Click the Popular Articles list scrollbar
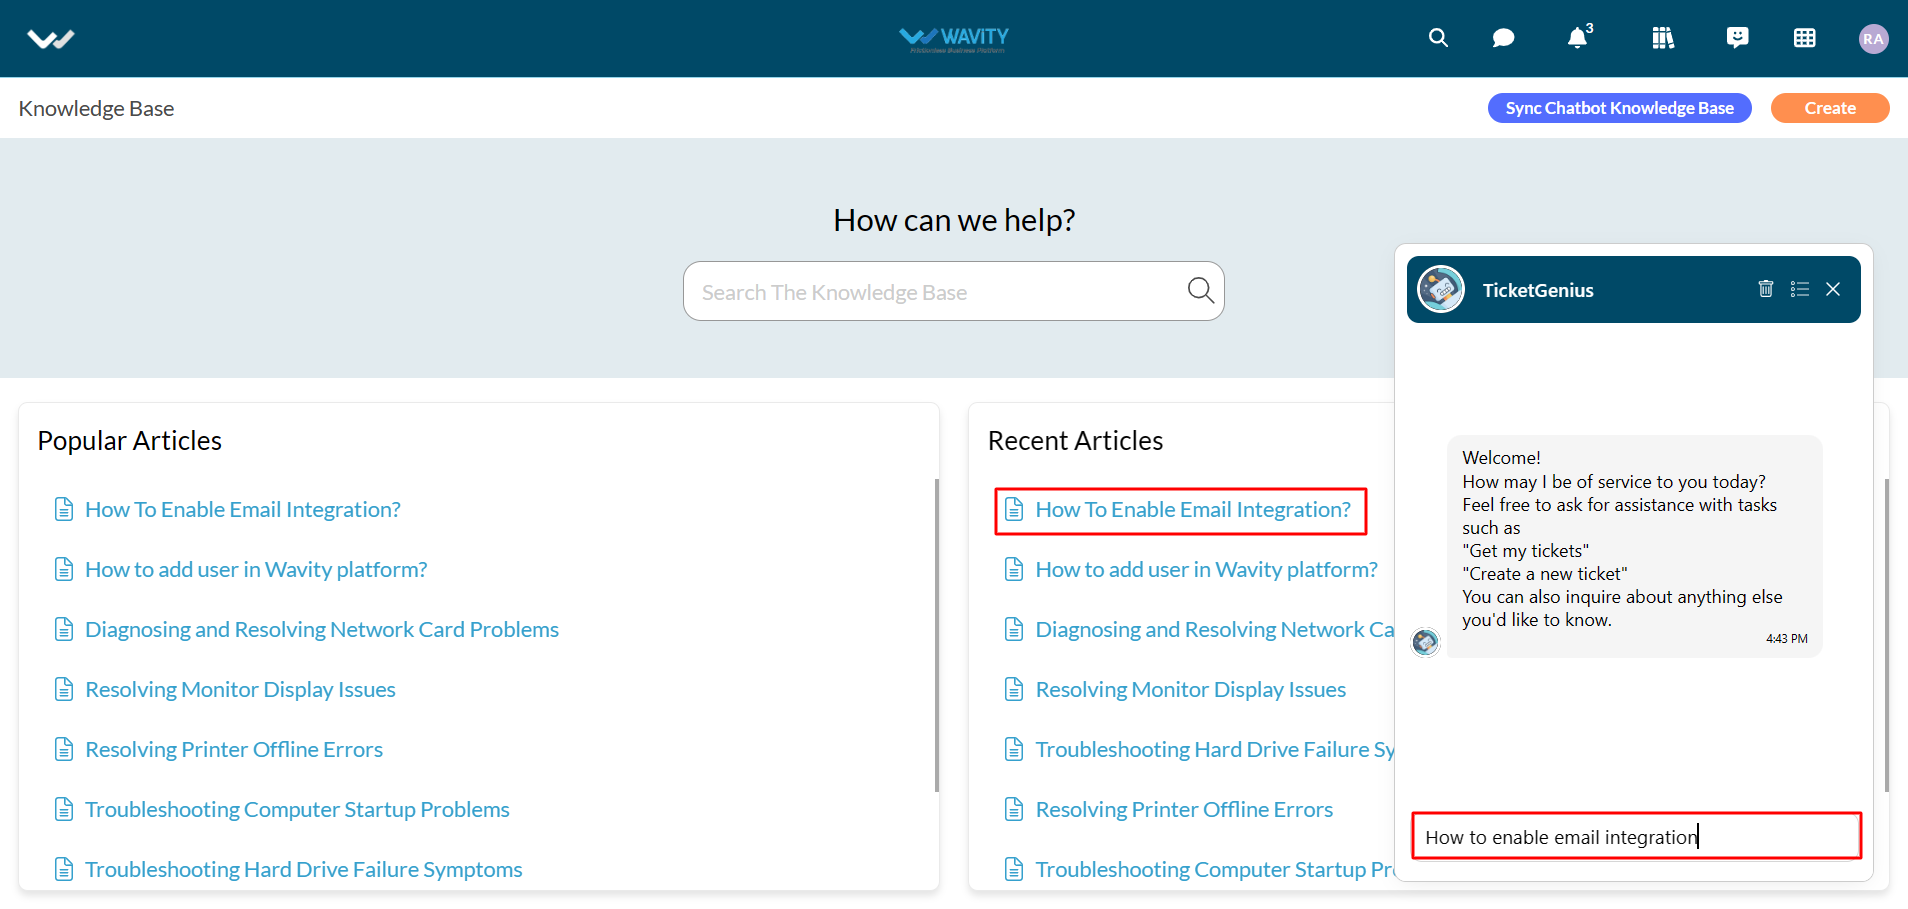1908x909 pixels. click(x=937, y=635)
